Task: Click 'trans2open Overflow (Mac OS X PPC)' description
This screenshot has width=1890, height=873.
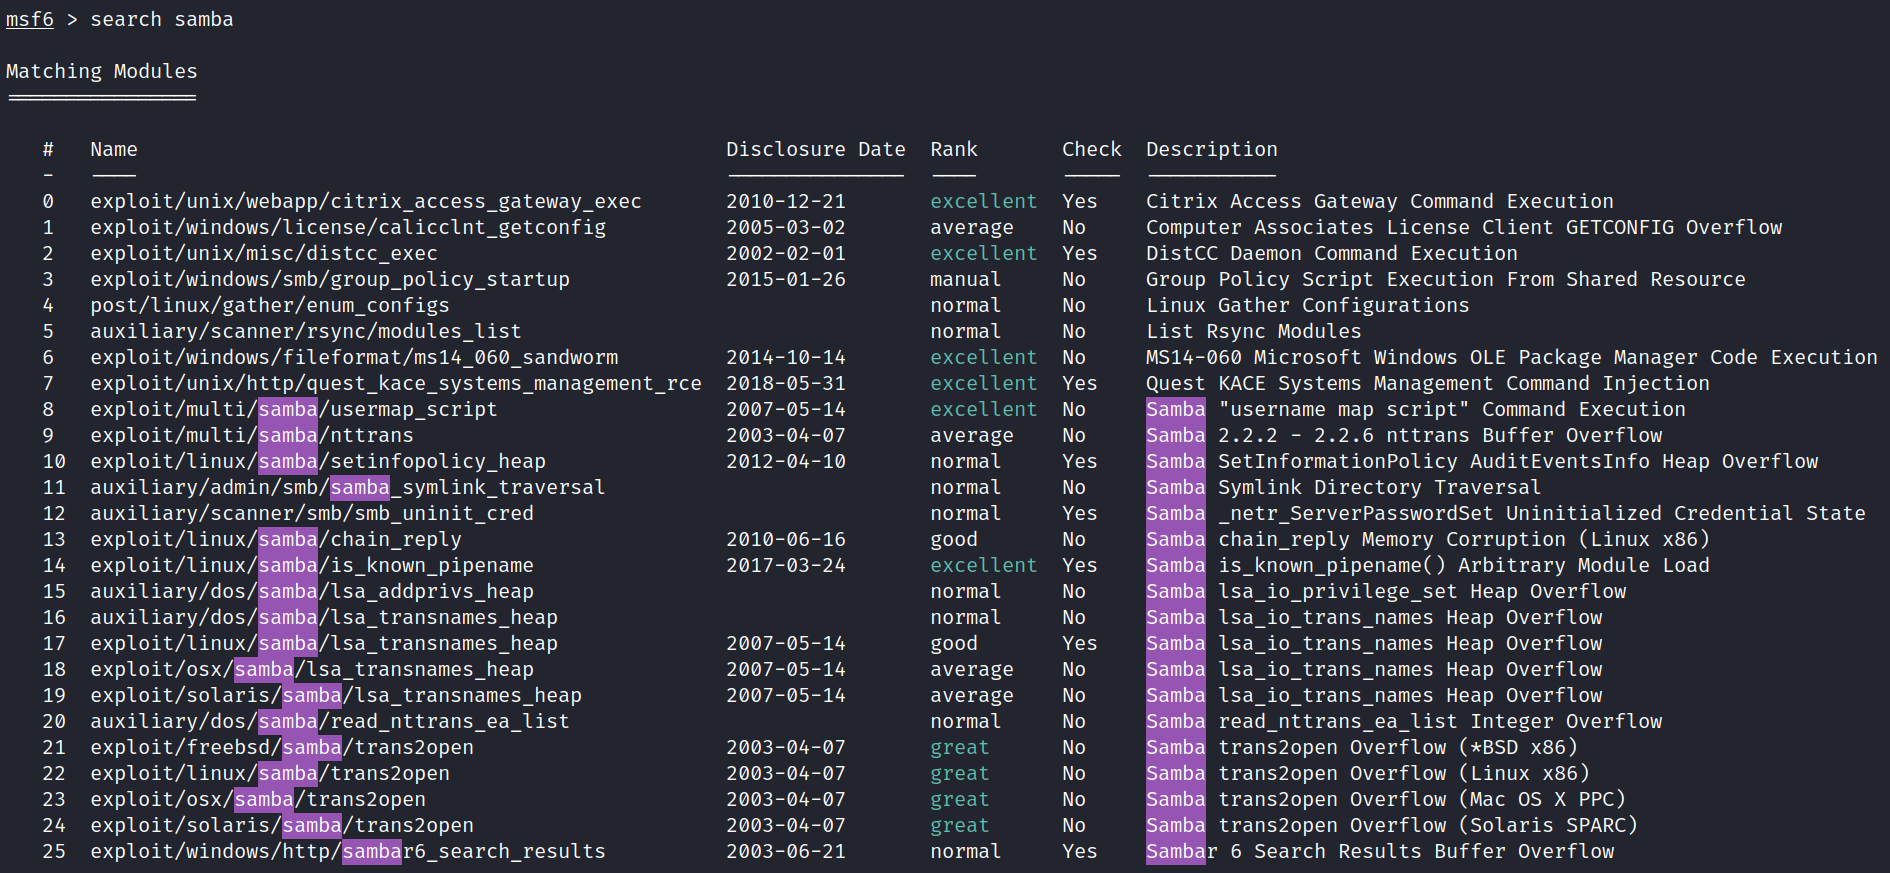Action: point(1422,799)
